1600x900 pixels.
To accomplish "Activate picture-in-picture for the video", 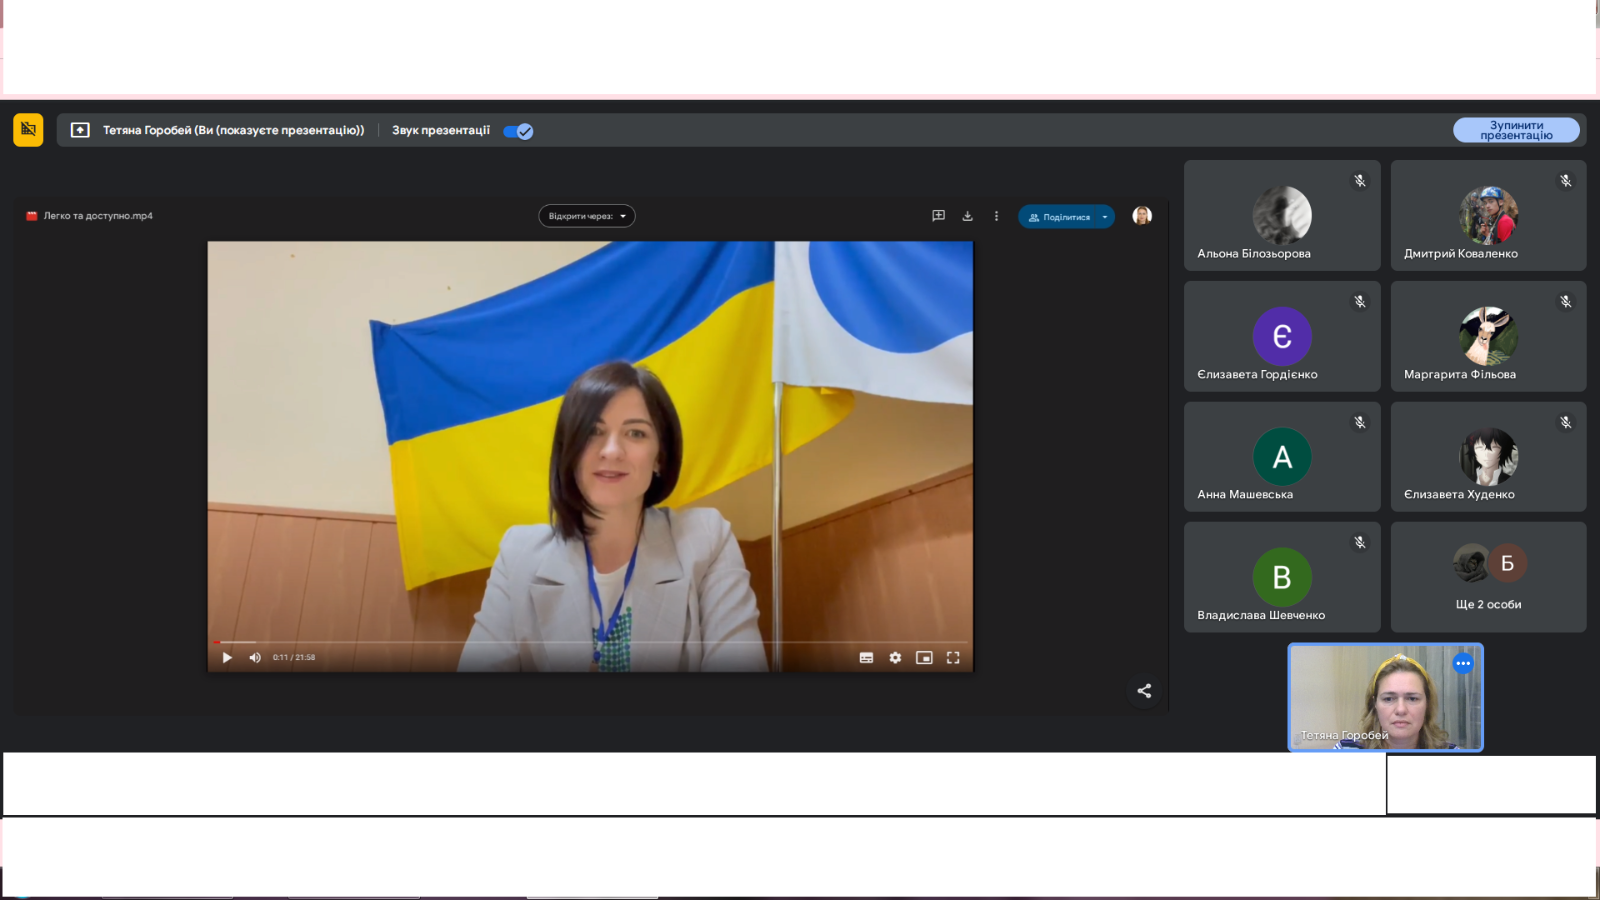I will click(x=924, y=657).
